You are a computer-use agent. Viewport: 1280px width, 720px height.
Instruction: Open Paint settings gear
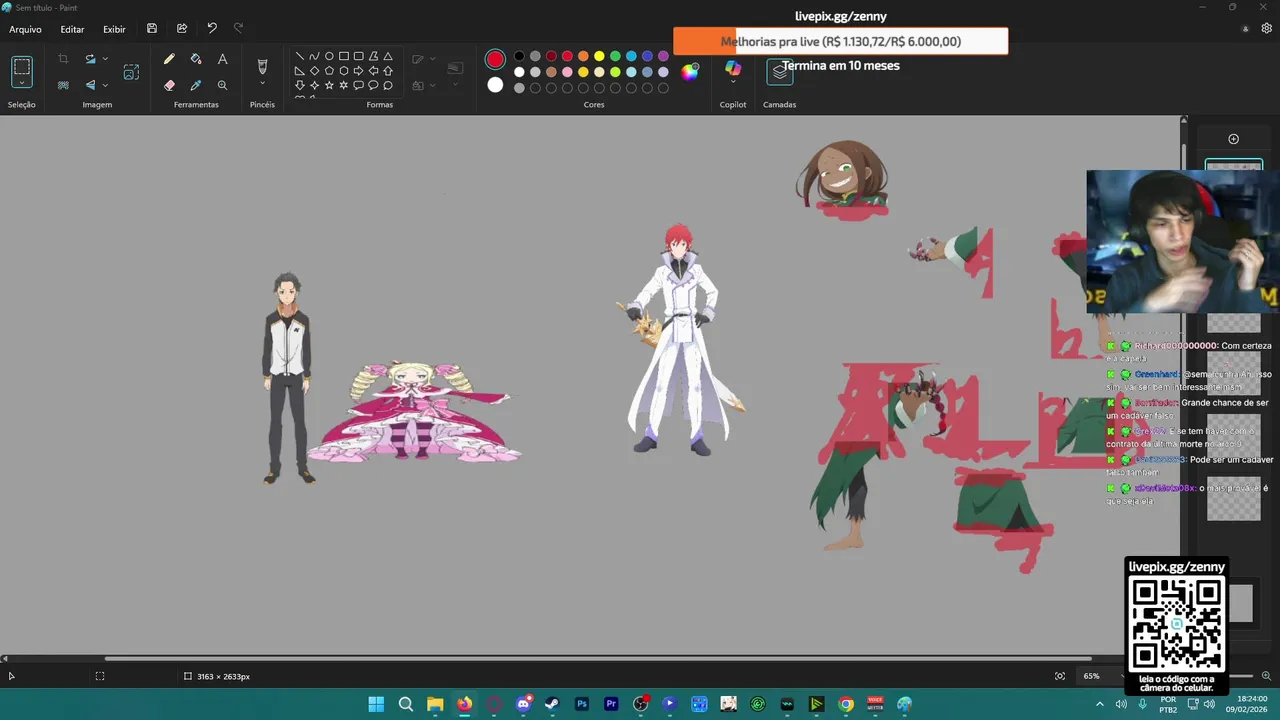click(x=1266, y=29)
